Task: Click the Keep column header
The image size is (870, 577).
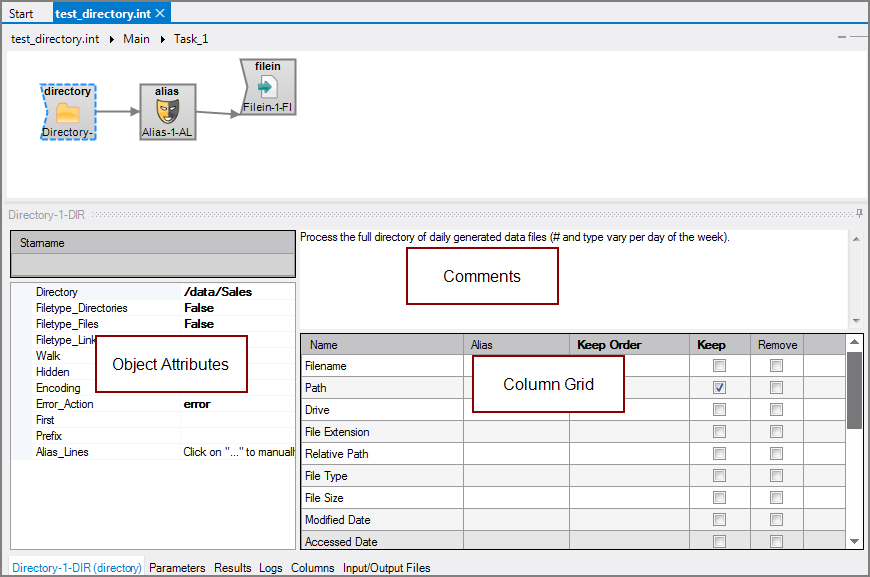Action: click(720, 345)
